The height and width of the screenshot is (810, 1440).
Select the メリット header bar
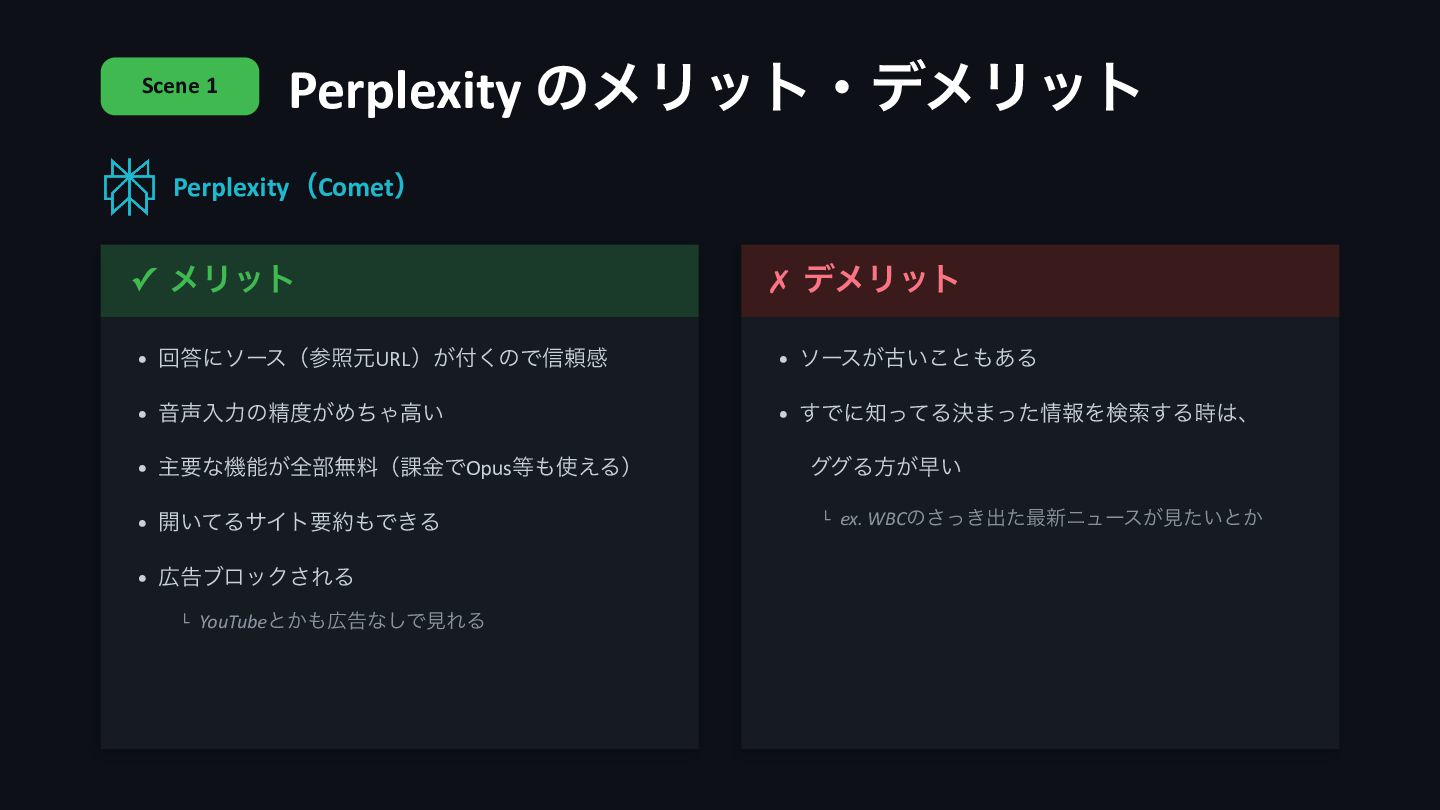click(399, 281)
